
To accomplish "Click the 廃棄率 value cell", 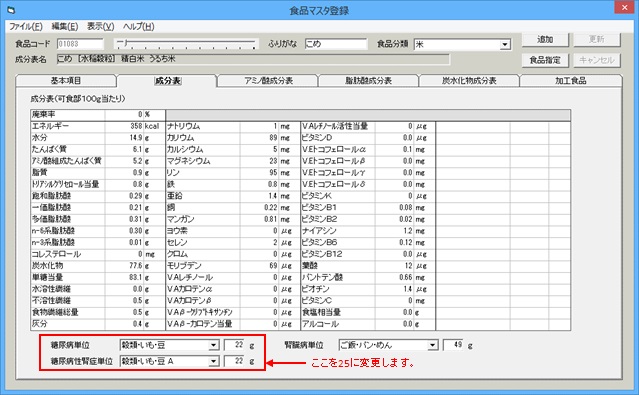I will click(124, 115).
